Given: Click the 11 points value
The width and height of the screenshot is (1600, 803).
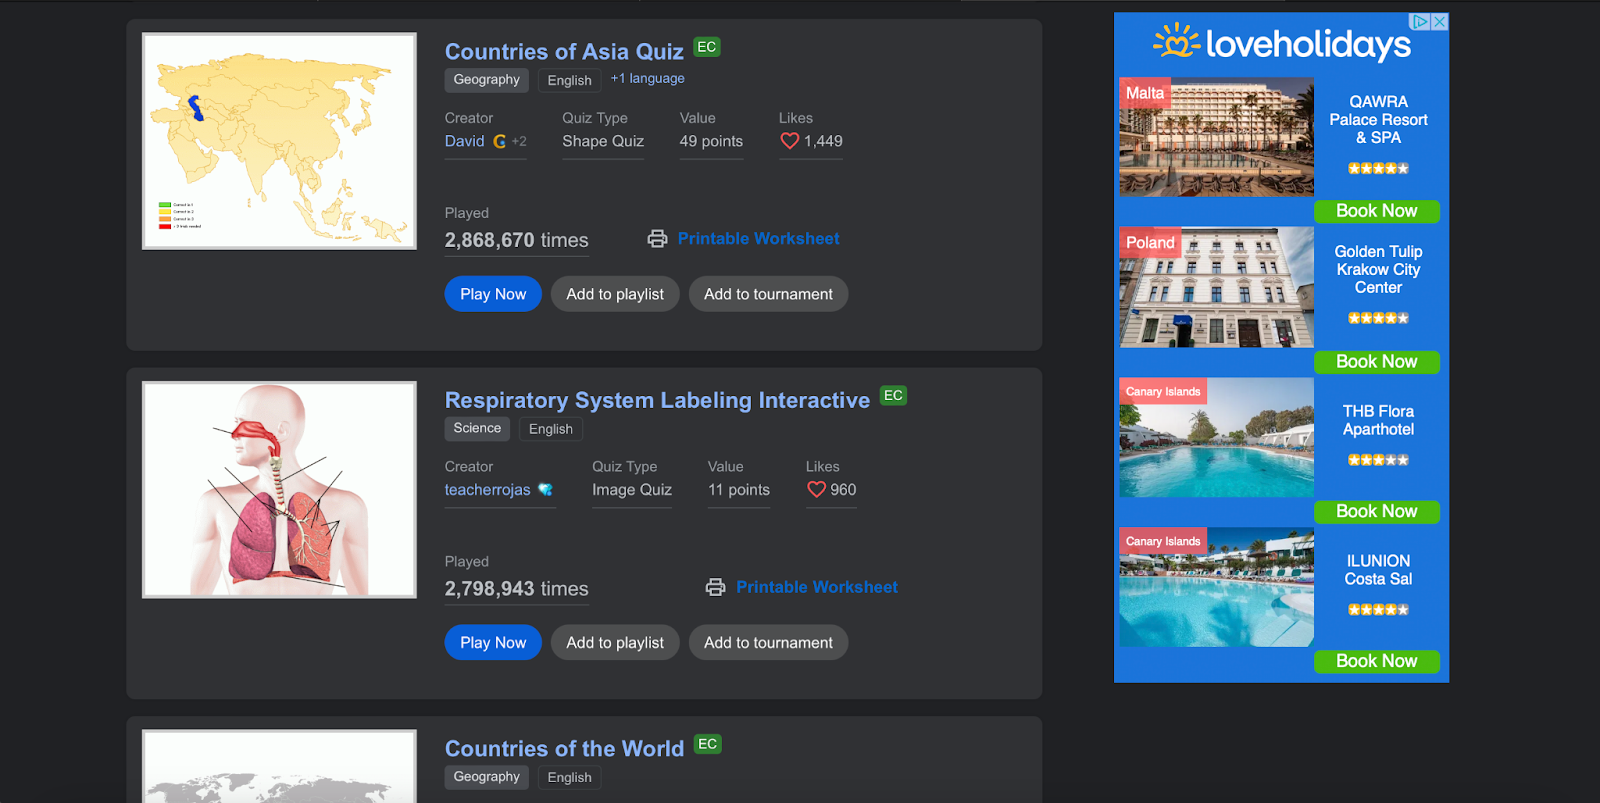Looking at the screenshot, I should coord(739,489).
